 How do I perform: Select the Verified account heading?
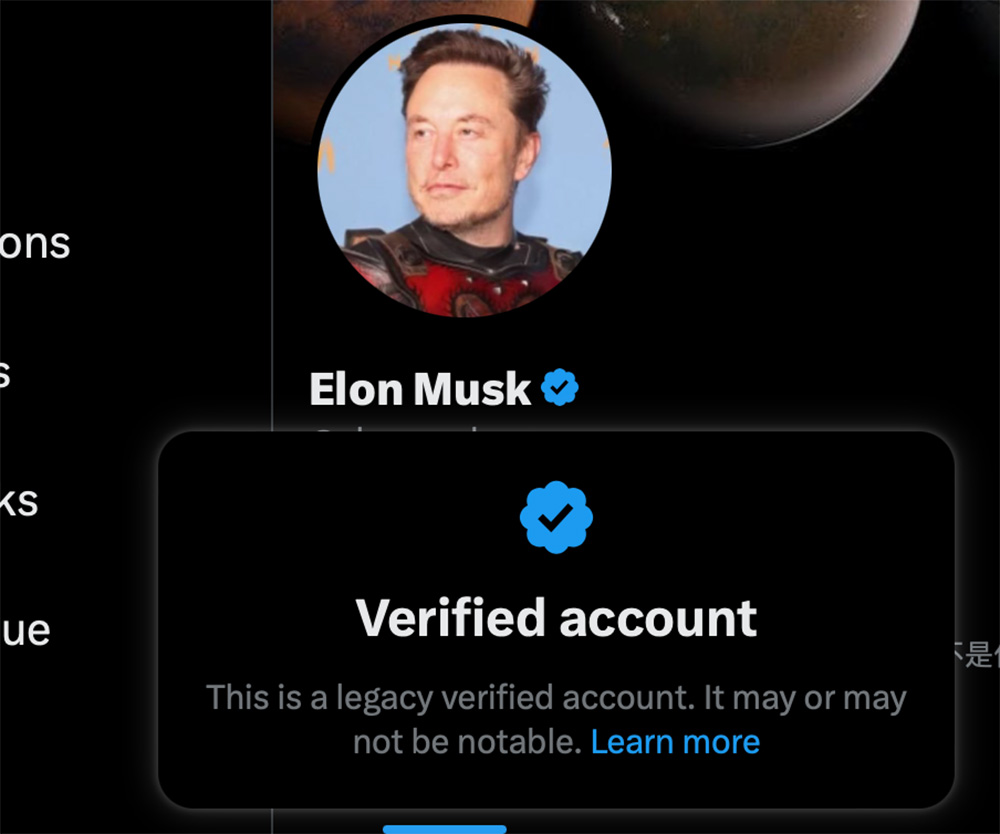556,617
